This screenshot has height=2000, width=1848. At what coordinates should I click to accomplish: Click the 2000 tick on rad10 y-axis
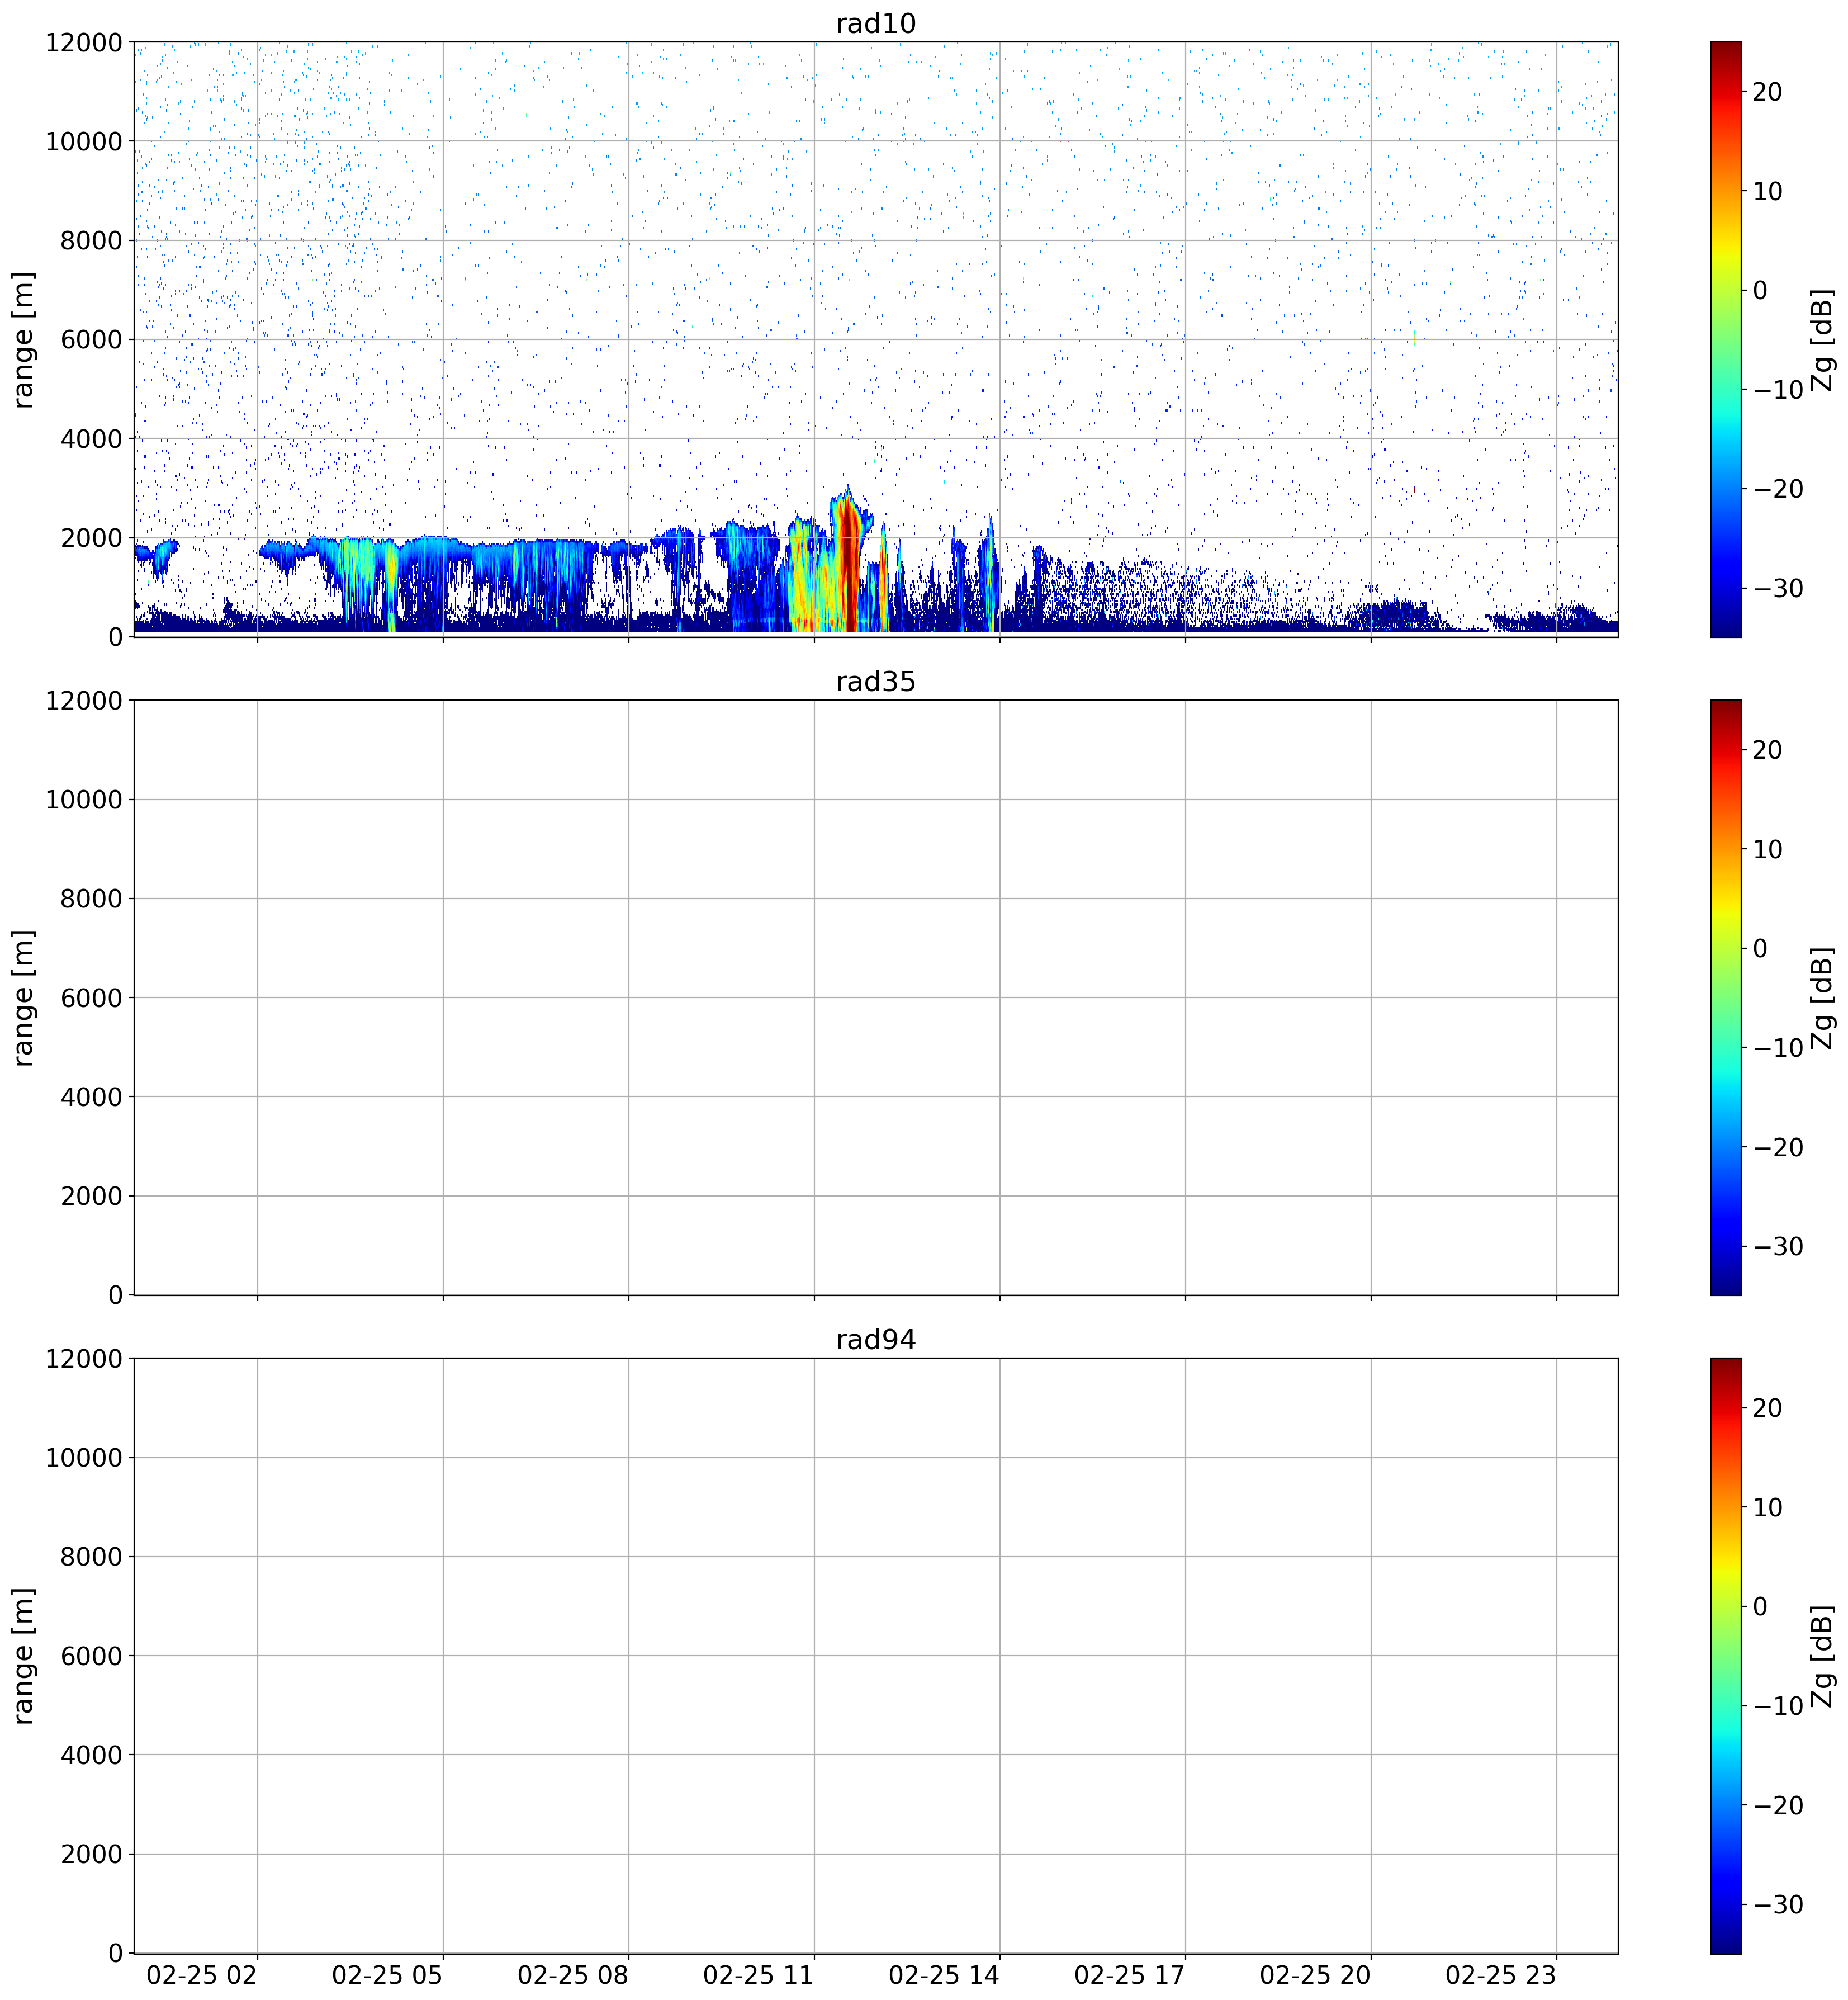tap(91, 538)
